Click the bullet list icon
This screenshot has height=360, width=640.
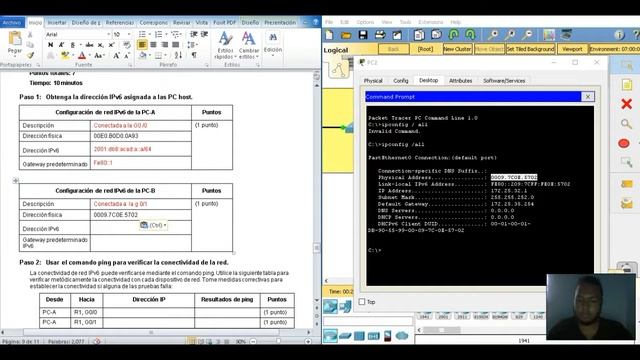[142, 34]
